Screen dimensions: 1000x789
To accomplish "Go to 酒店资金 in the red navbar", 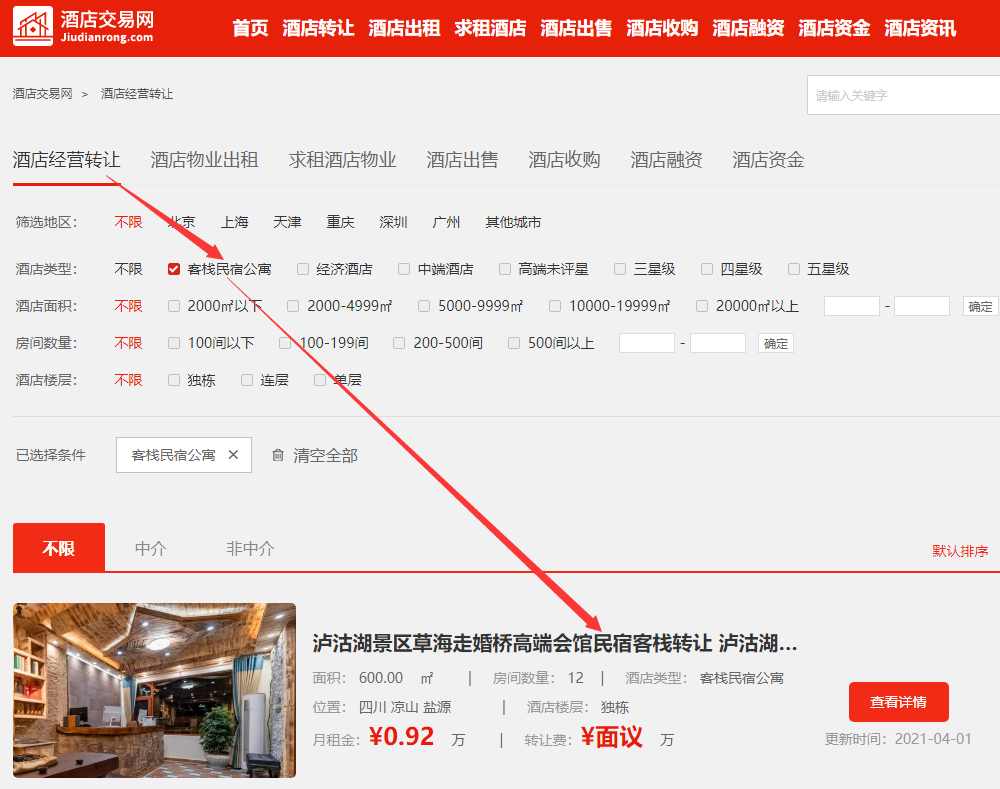I will coord(834,29).
